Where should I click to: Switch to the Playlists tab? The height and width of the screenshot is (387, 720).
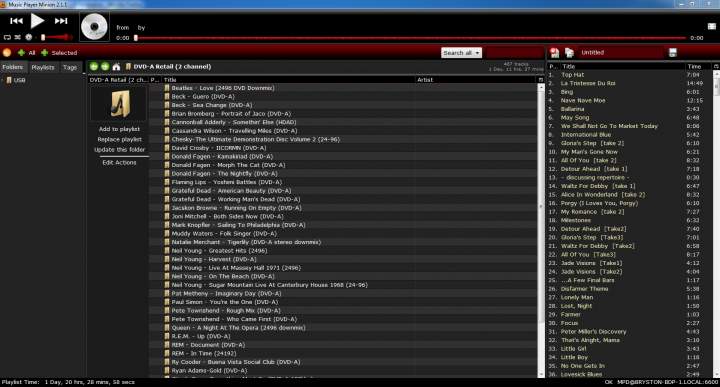click(43, 67)
